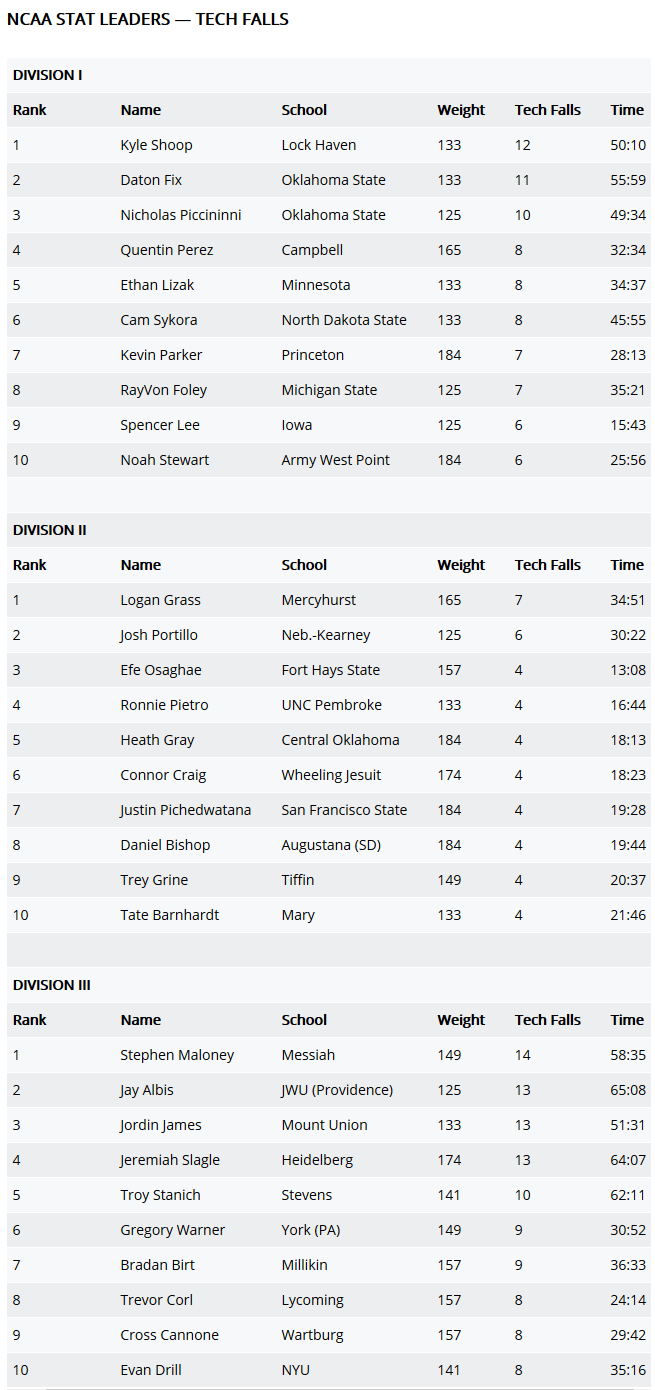Screen dimensions: 655x1390
Task: Click Justin Pichedwatana's name
Action: coord(185,810)
